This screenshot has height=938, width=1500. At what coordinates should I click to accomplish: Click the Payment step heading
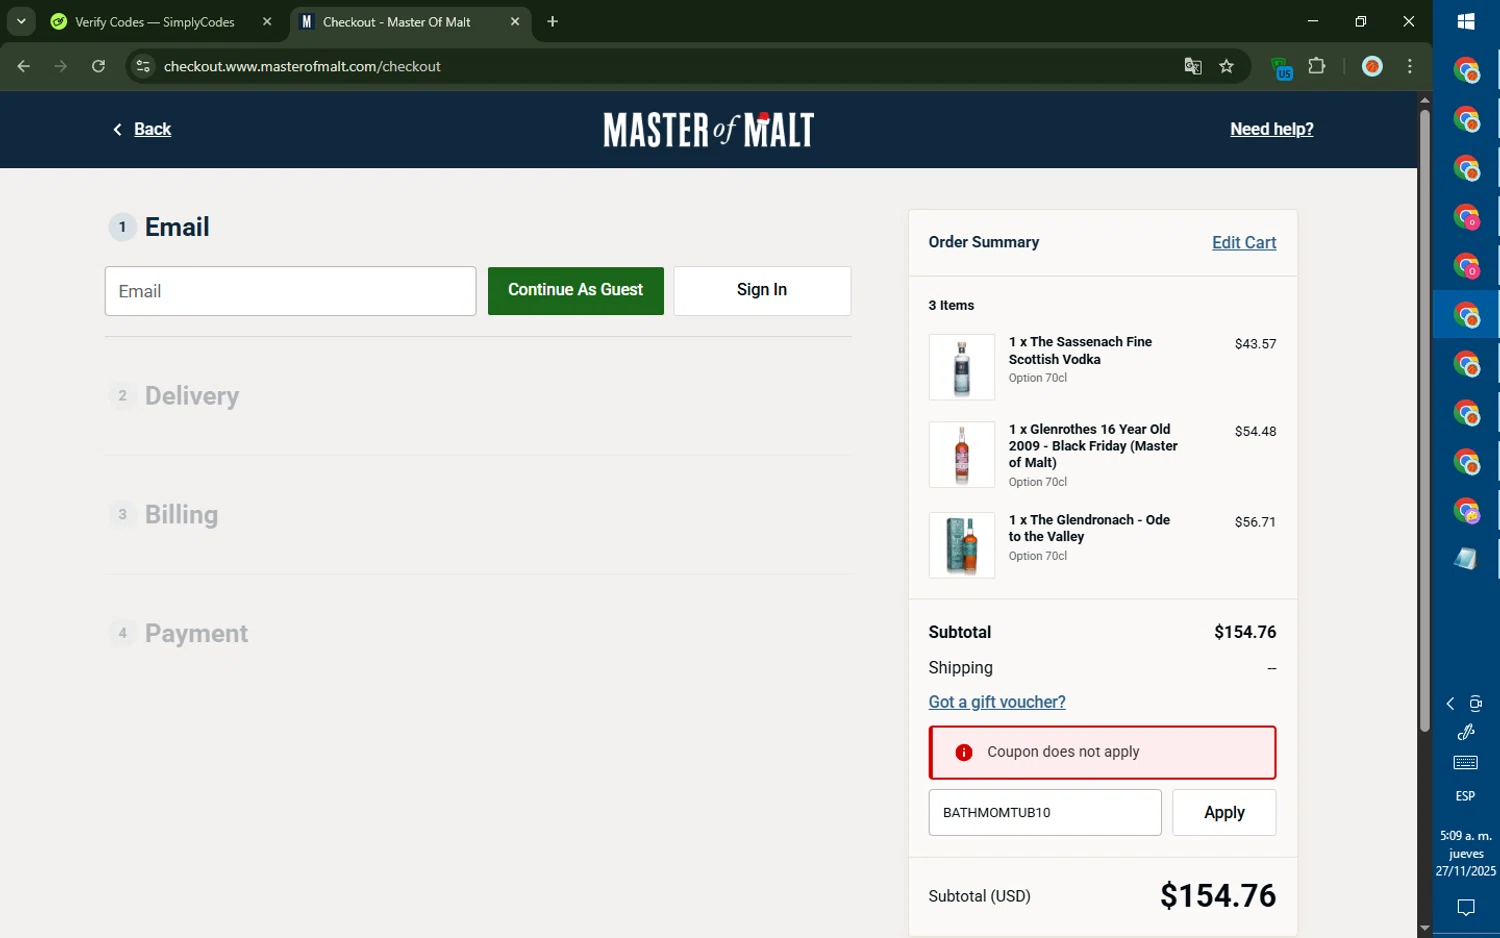196,634
